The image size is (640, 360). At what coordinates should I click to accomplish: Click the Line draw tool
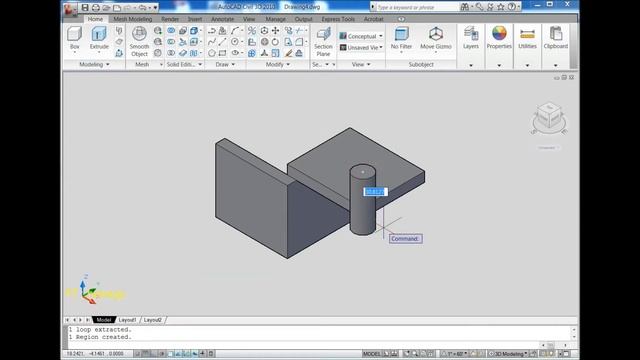[222, 42]
